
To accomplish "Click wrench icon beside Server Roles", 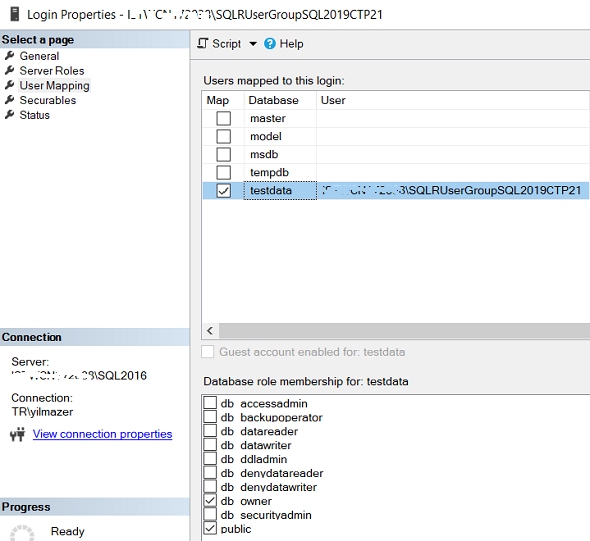I will click(x=10, y=70).
